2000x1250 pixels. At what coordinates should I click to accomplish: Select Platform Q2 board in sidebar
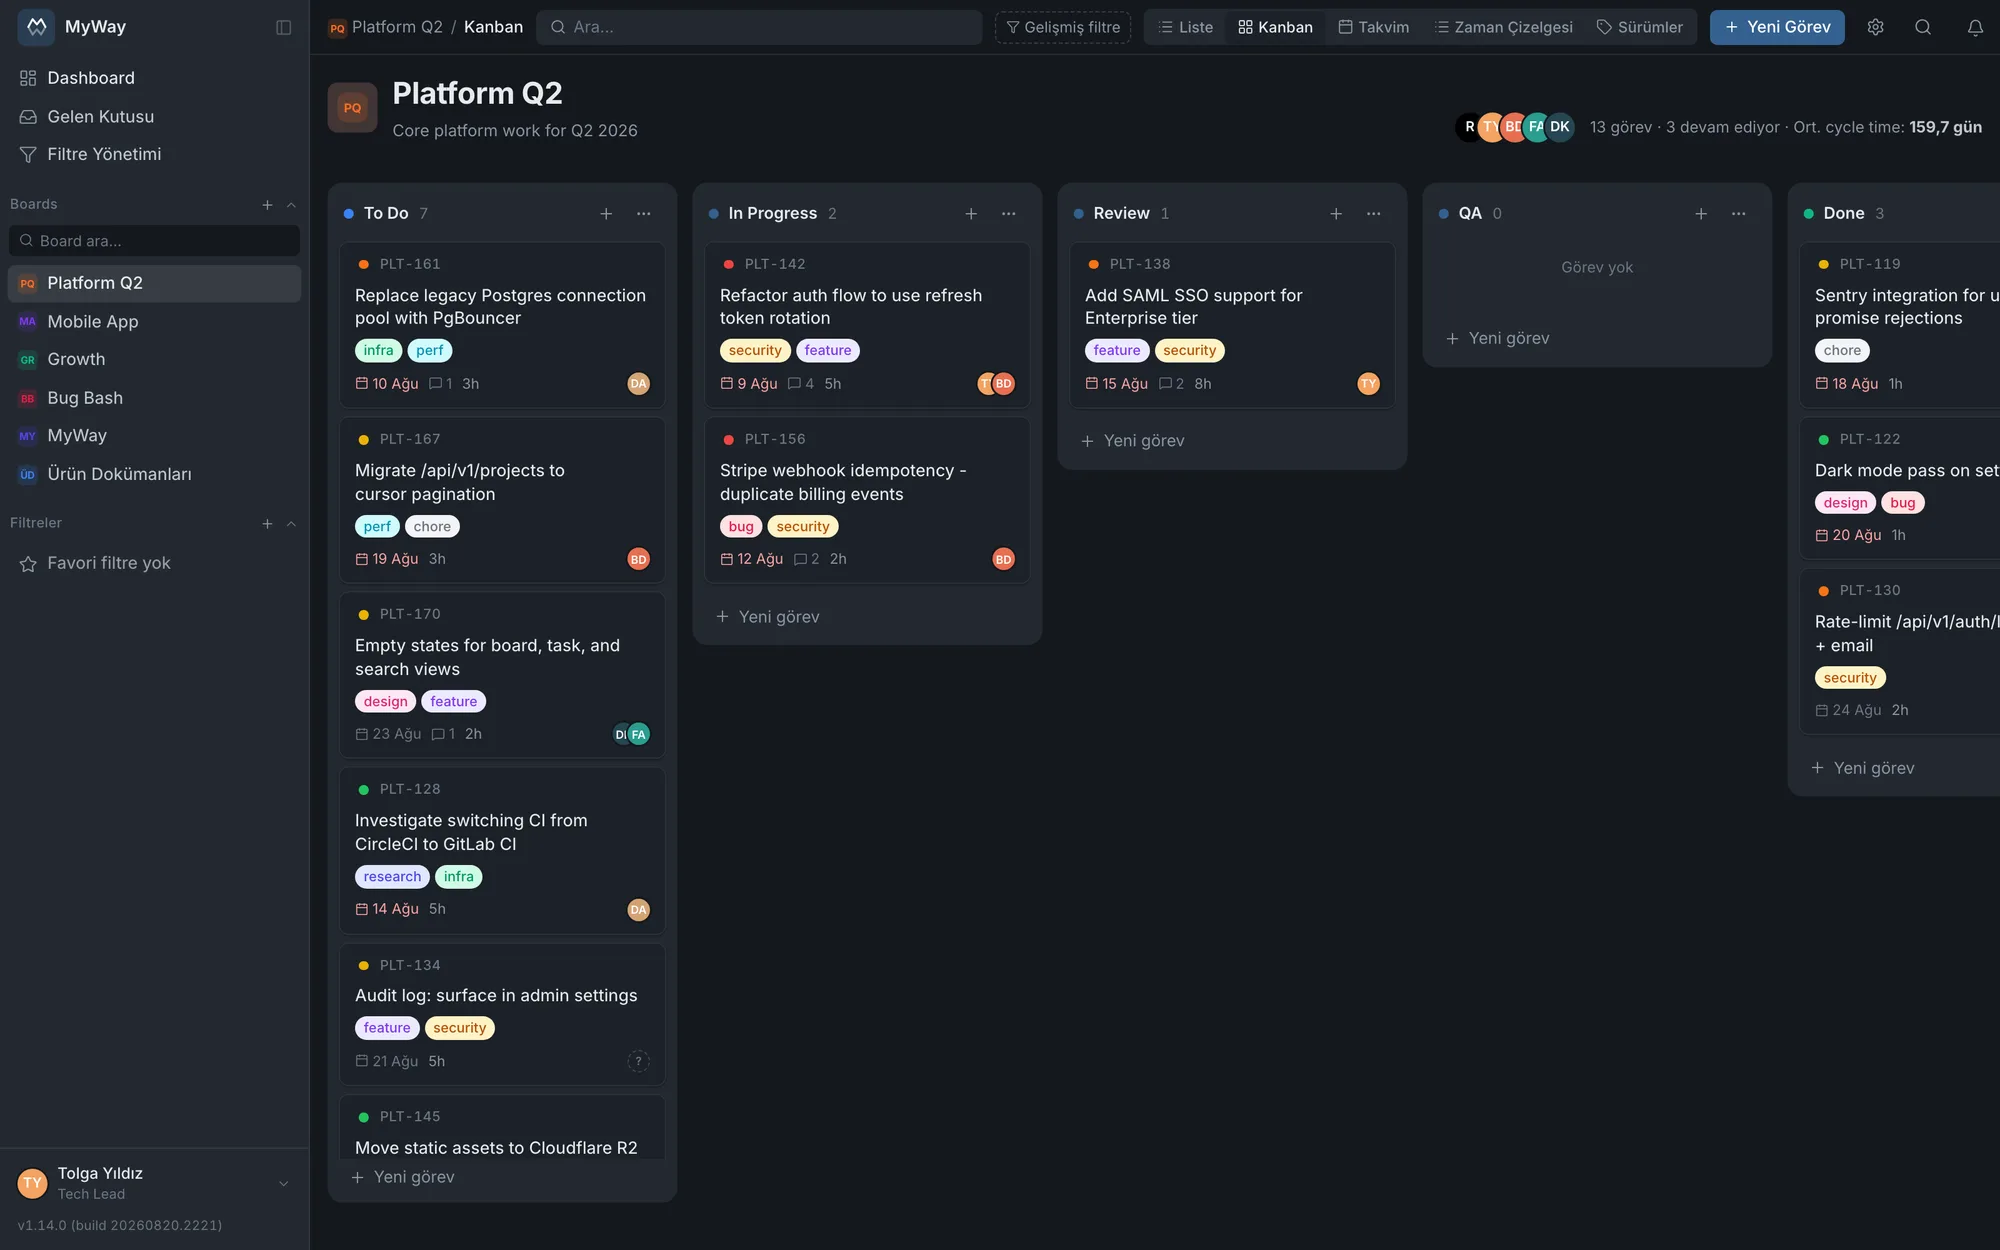154,283
